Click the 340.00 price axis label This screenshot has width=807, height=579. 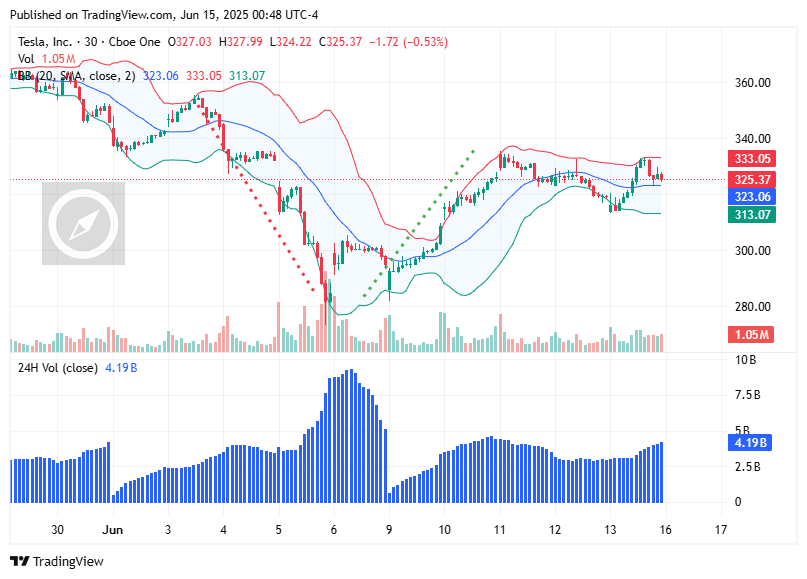click(x=752, y=138)
